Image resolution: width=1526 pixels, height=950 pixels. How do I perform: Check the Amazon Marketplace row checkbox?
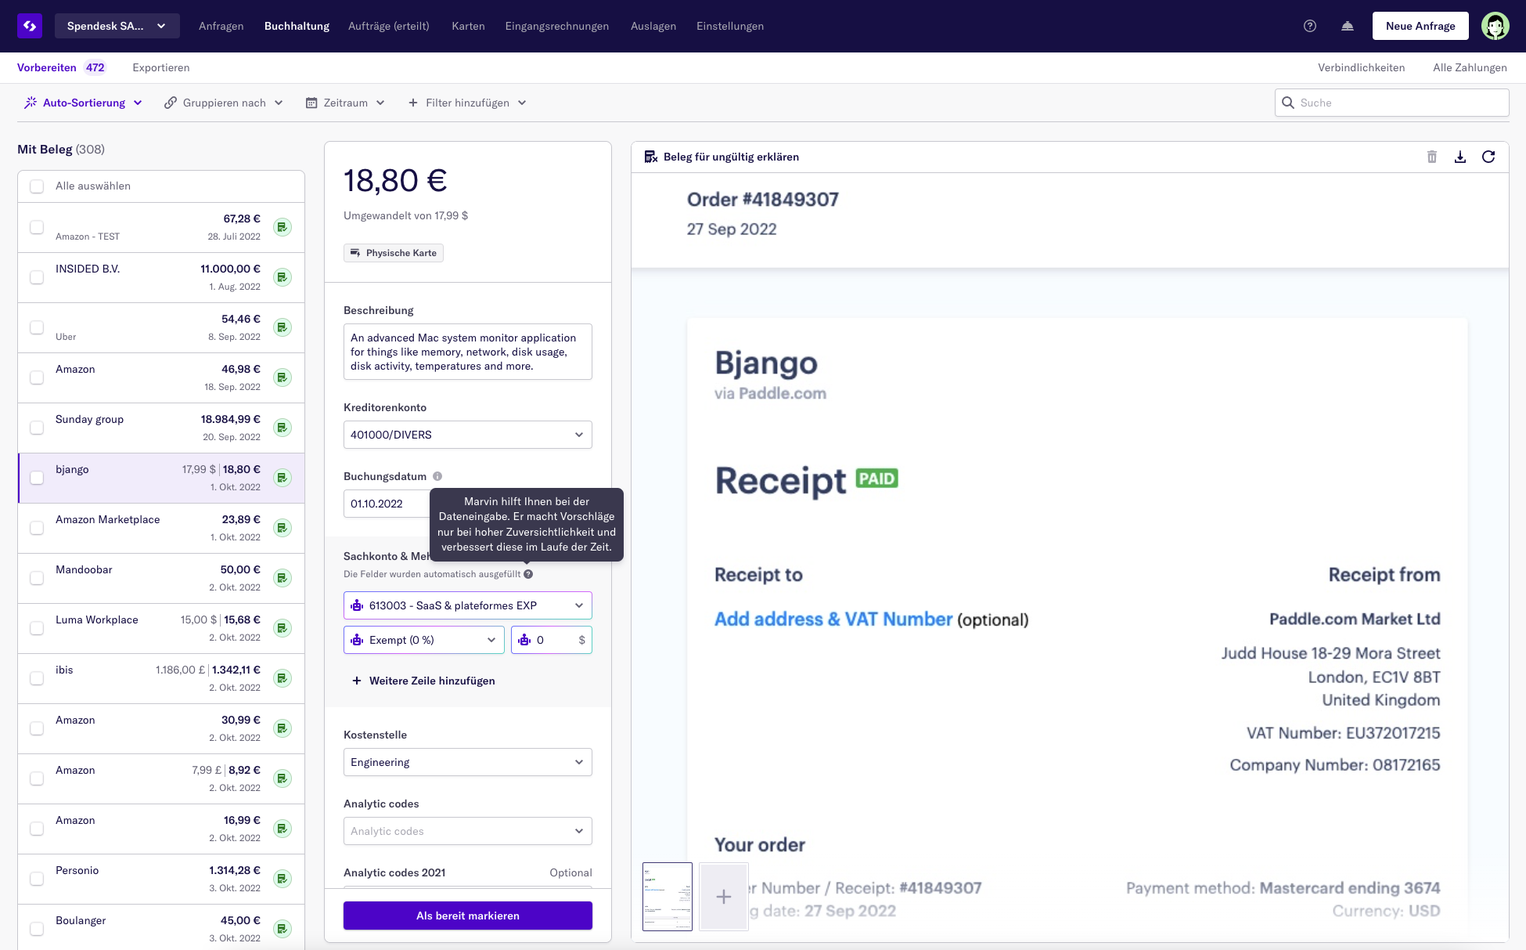37,527
